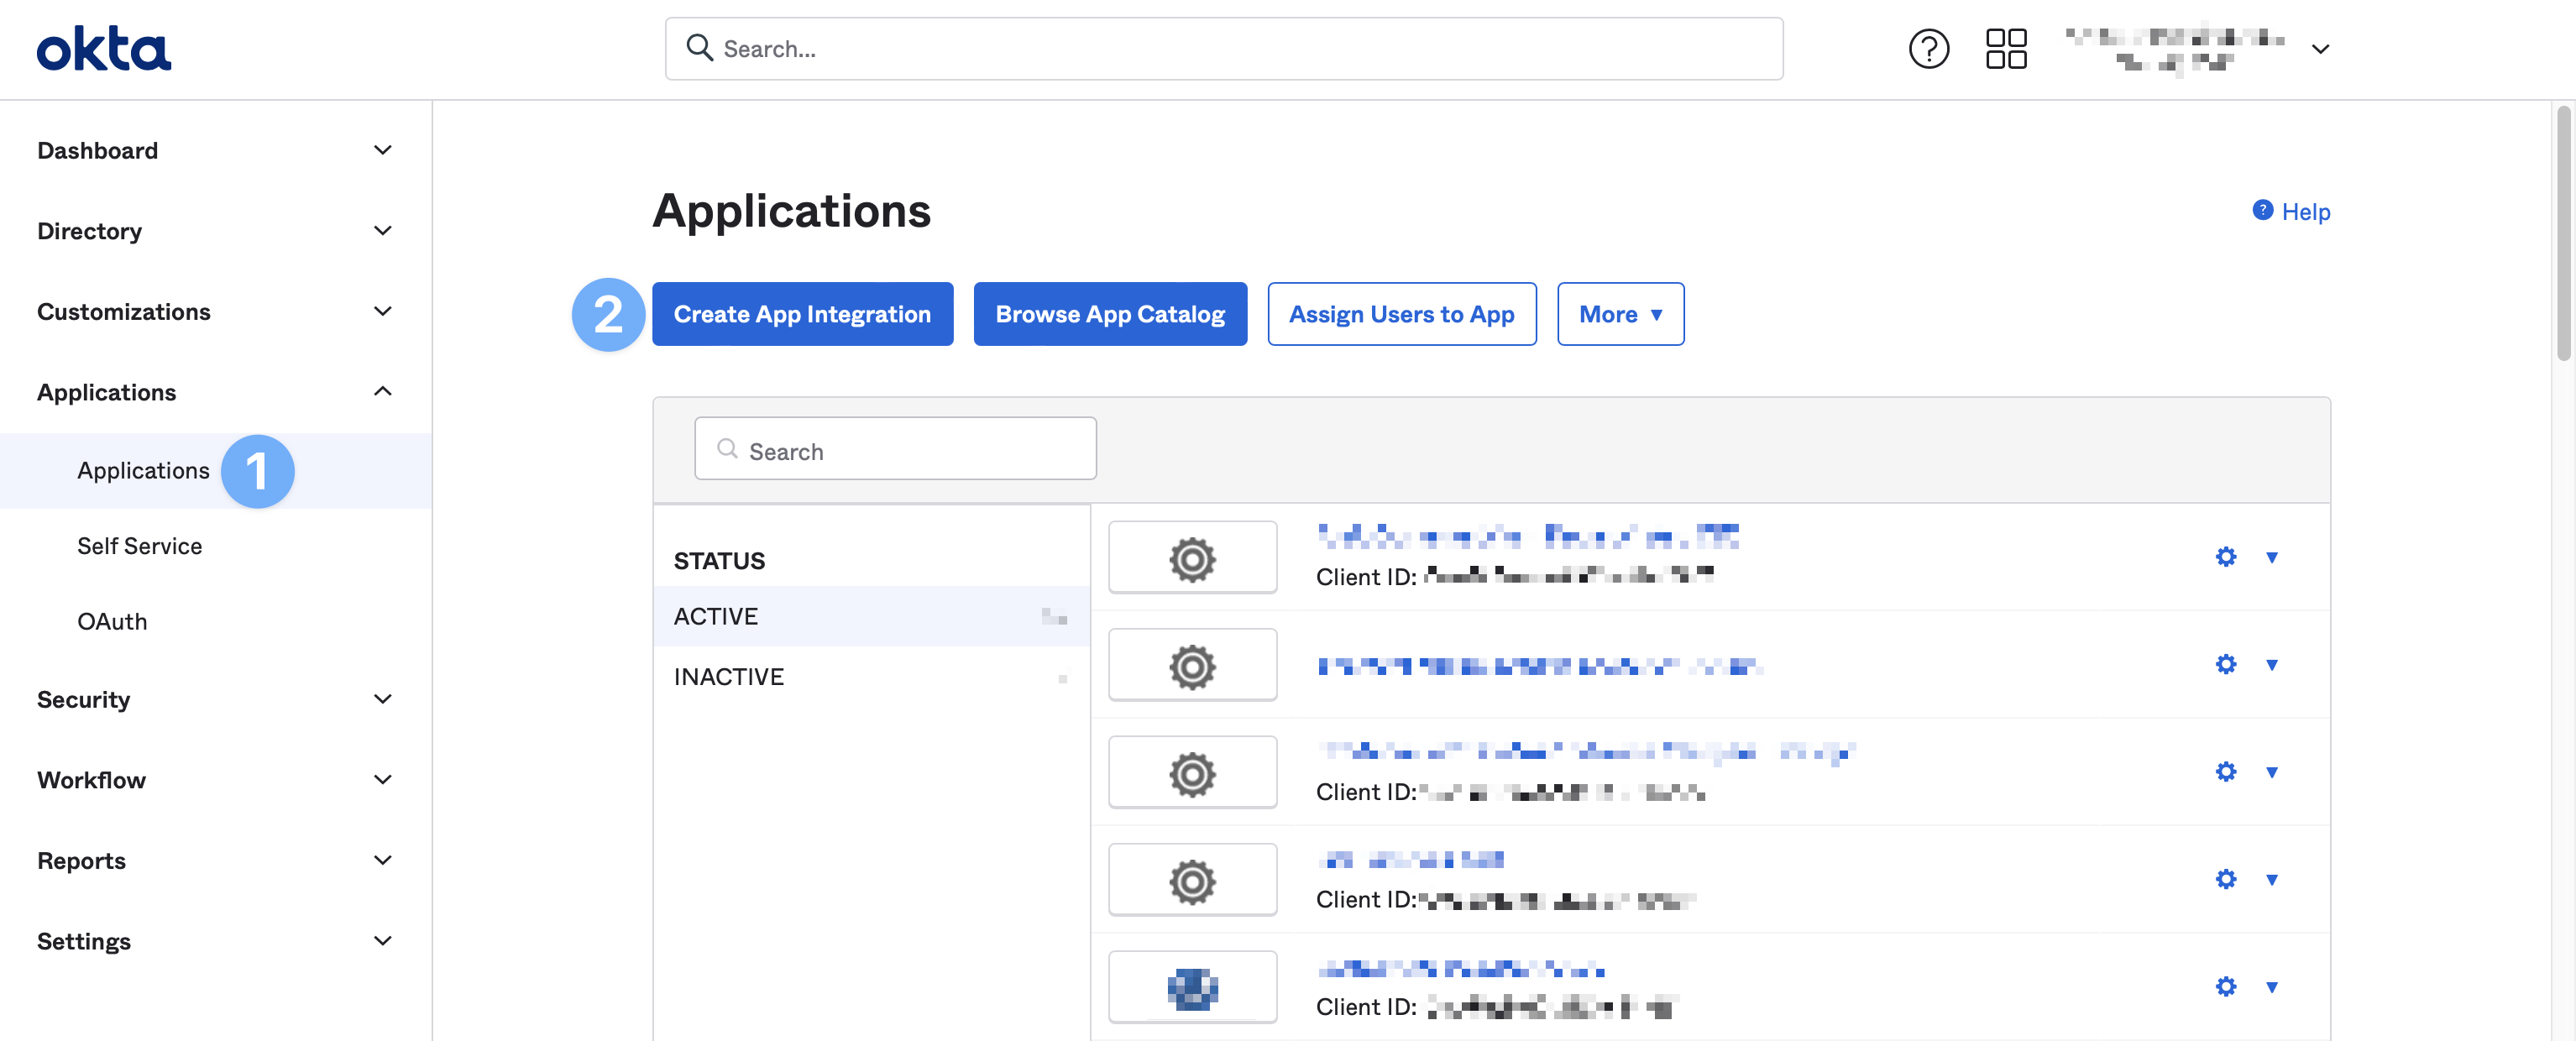2576x1041 pixels.
Task: Click Browse App Catalog button
Action: tap(1110, 314)
